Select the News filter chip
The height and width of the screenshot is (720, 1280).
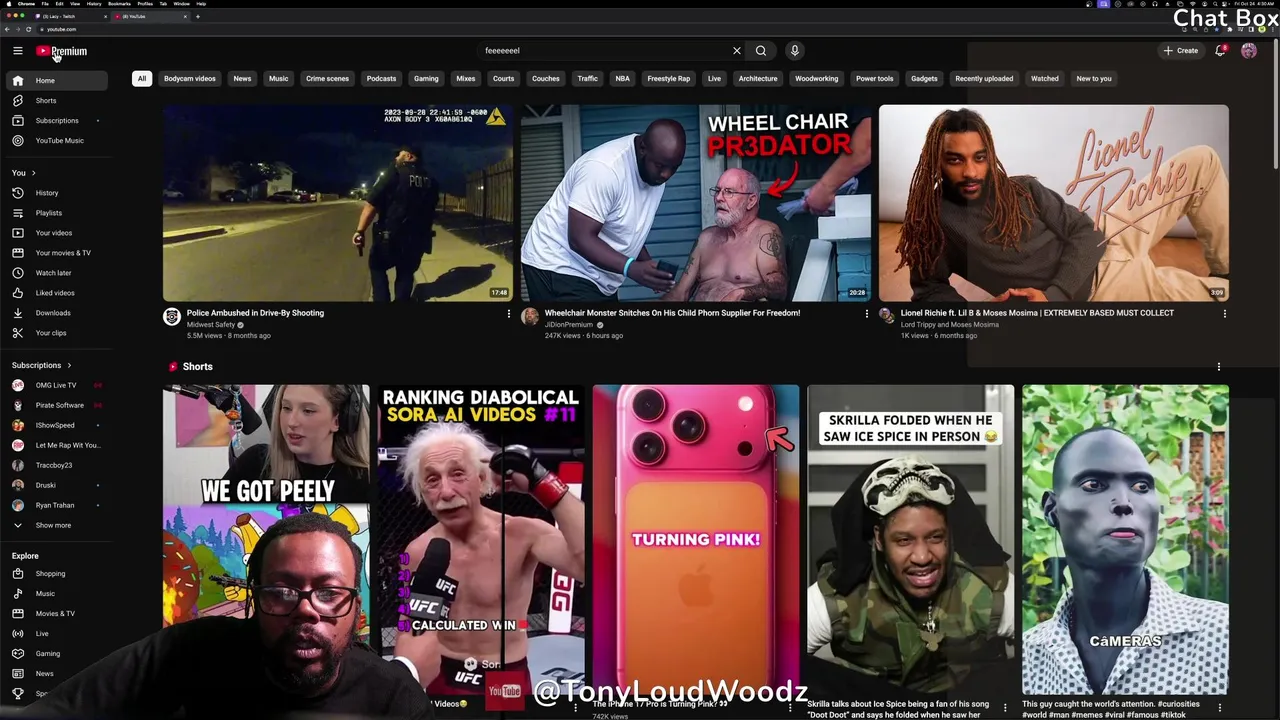coord(242,78)
